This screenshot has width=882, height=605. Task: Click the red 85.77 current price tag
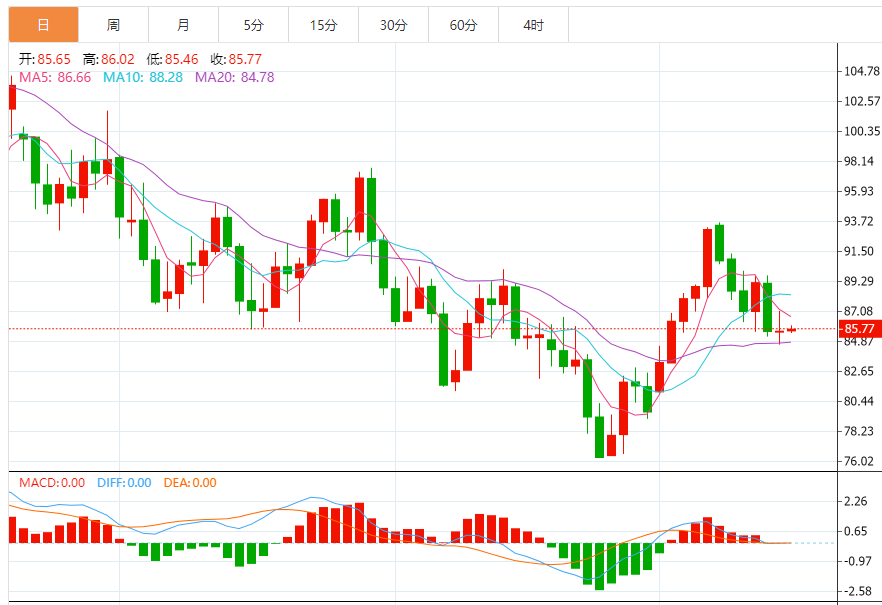click(858, 328)
